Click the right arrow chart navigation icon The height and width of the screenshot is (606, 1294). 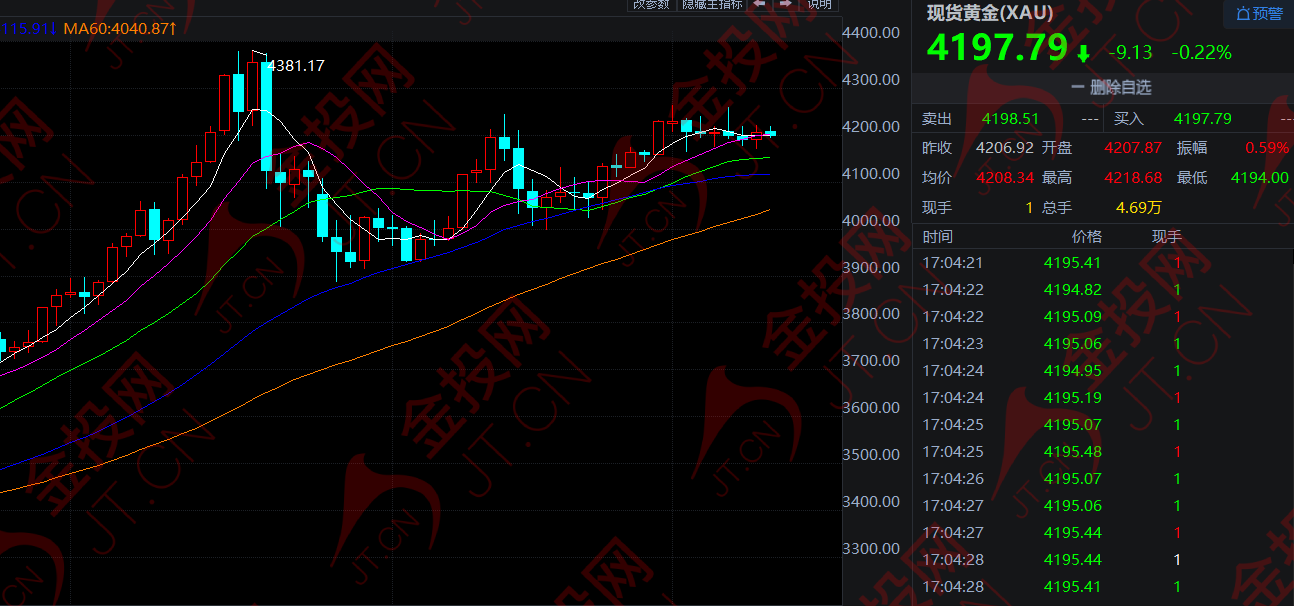click(x=786, y=4)
